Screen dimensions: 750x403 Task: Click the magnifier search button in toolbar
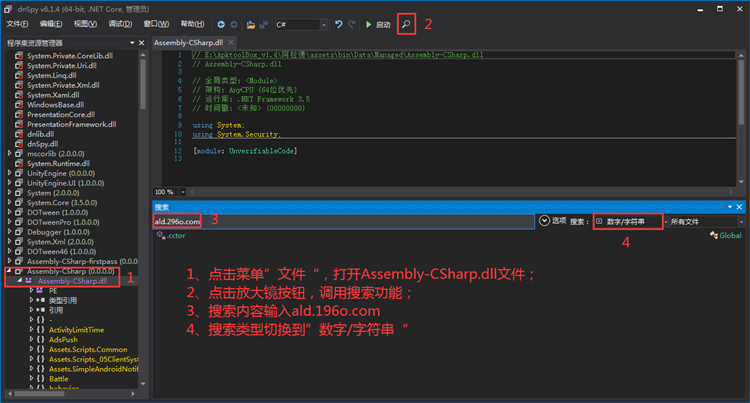(x=407, y=23)
